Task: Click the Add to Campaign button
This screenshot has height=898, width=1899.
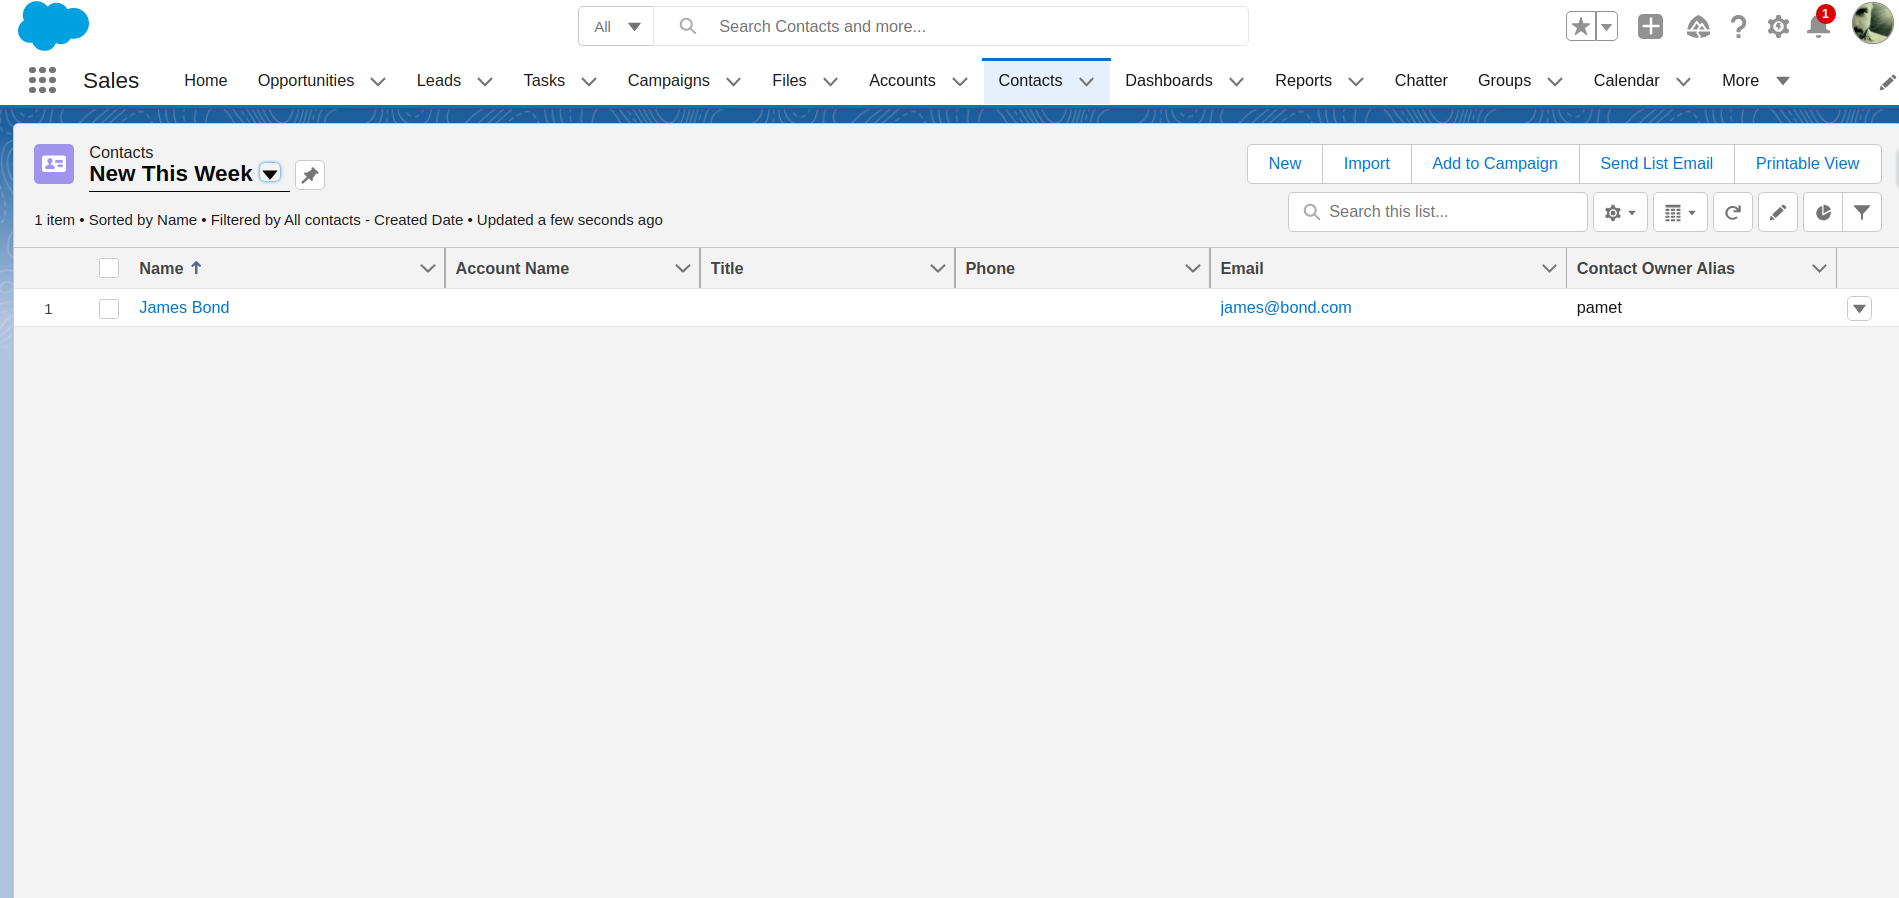Action: tap(1494, 164)
